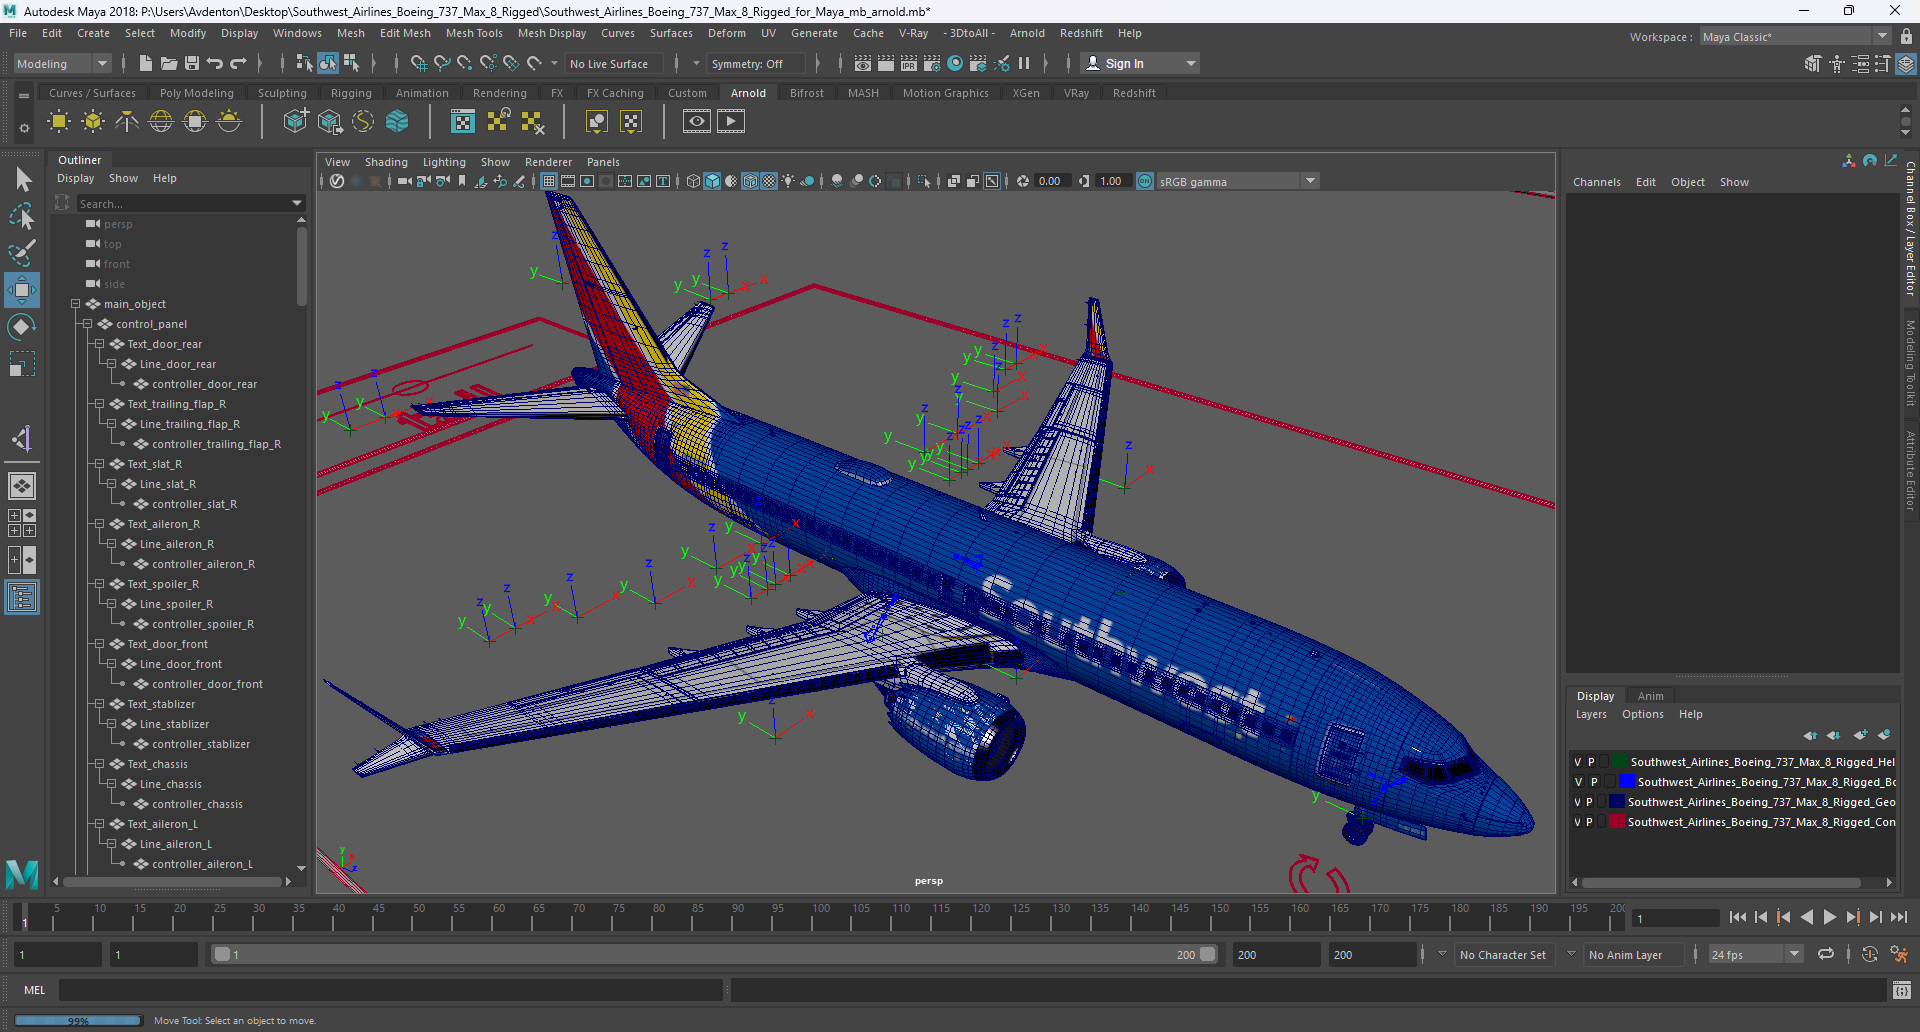This screenshot has width=1920, height=1032.
Task: Click the IPR render icon
Action: [909, 63]
